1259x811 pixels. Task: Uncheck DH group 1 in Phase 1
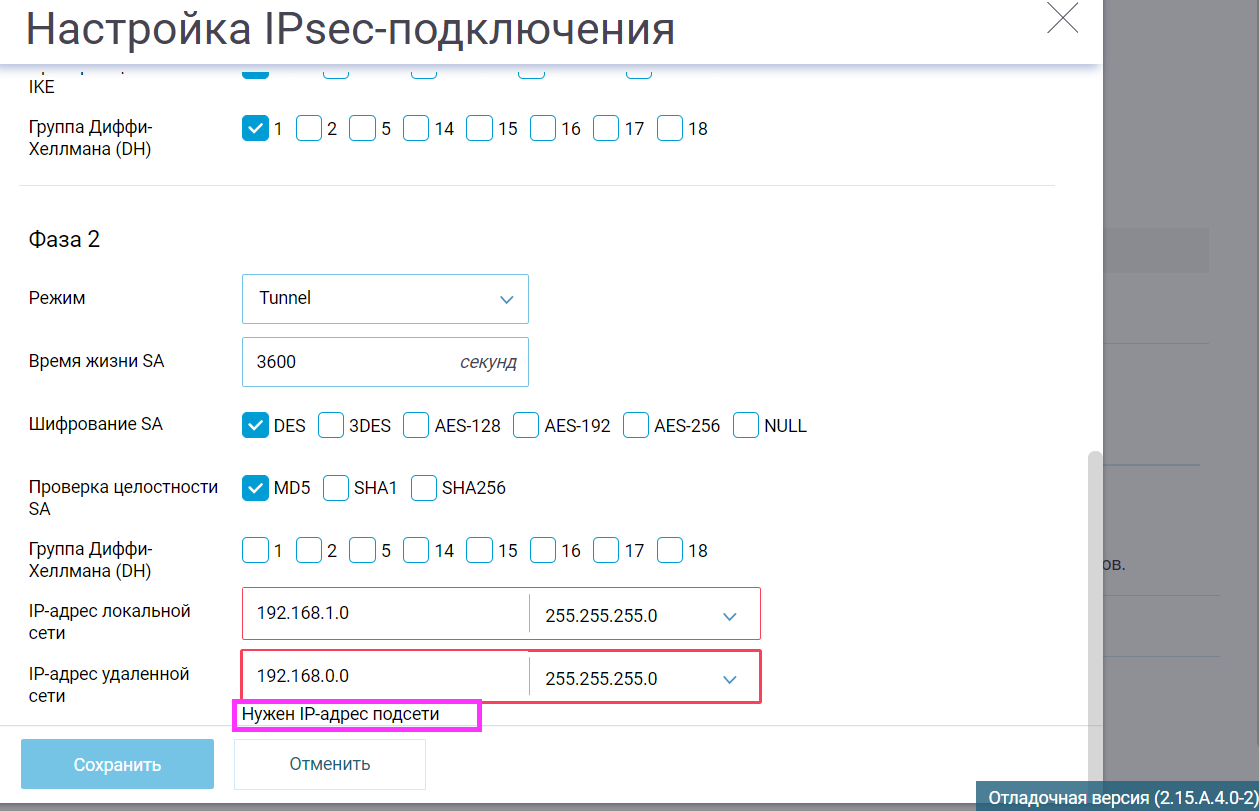point(256,128)
